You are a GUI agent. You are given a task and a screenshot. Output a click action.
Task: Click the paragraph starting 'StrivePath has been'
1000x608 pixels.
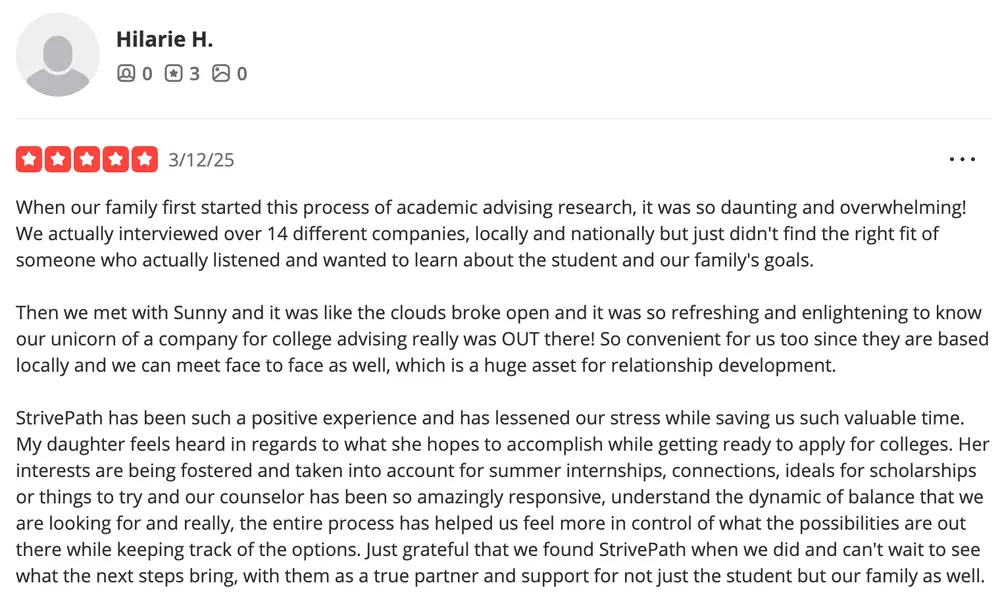tap(502, 497)
